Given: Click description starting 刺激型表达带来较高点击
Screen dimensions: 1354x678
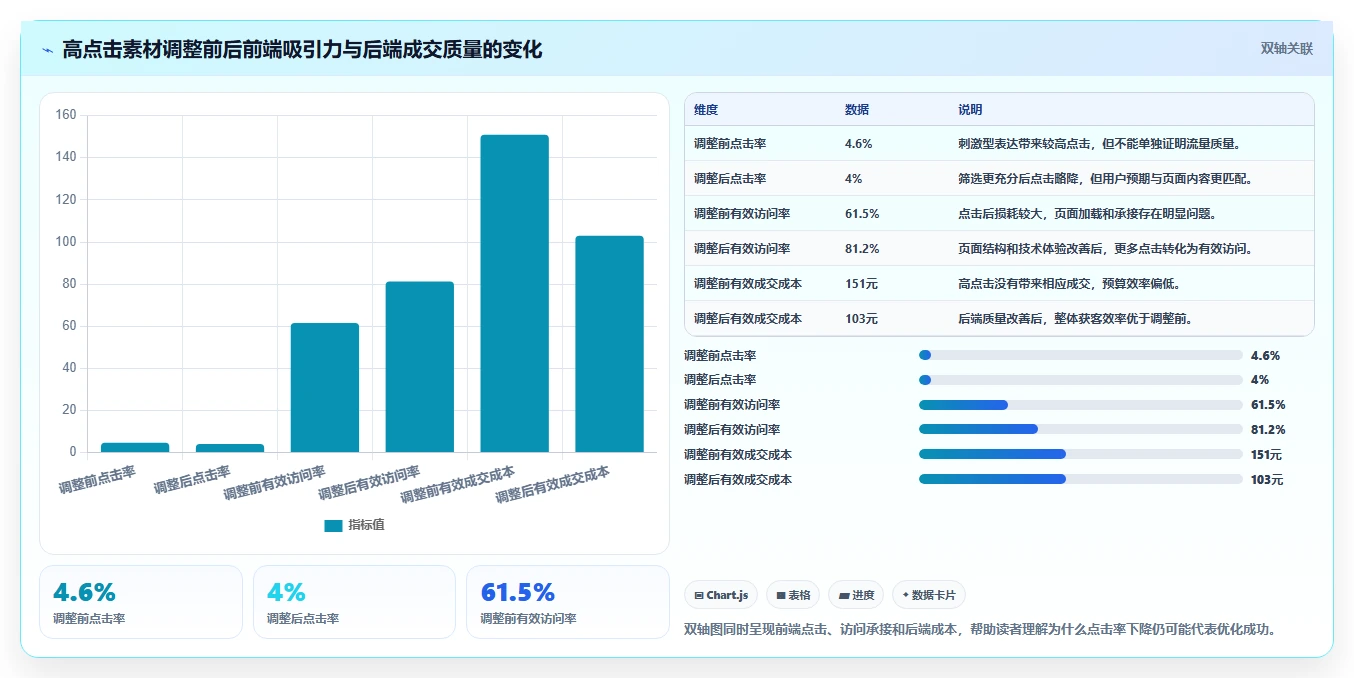Looking at the screenshot, I should 1099,143.
